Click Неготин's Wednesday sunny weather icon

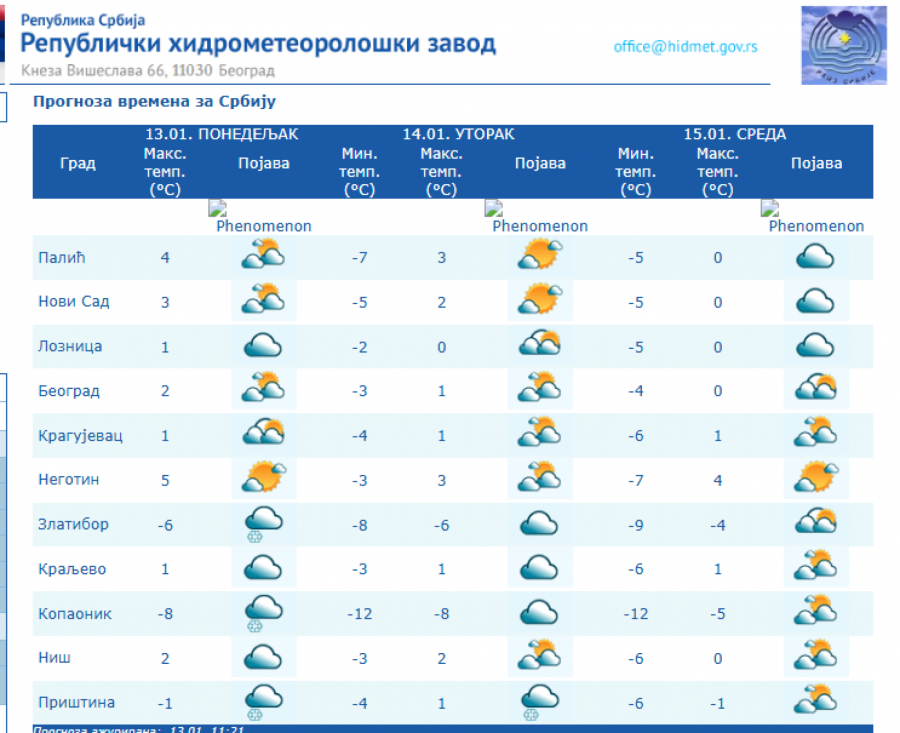[x=815, y=478]
